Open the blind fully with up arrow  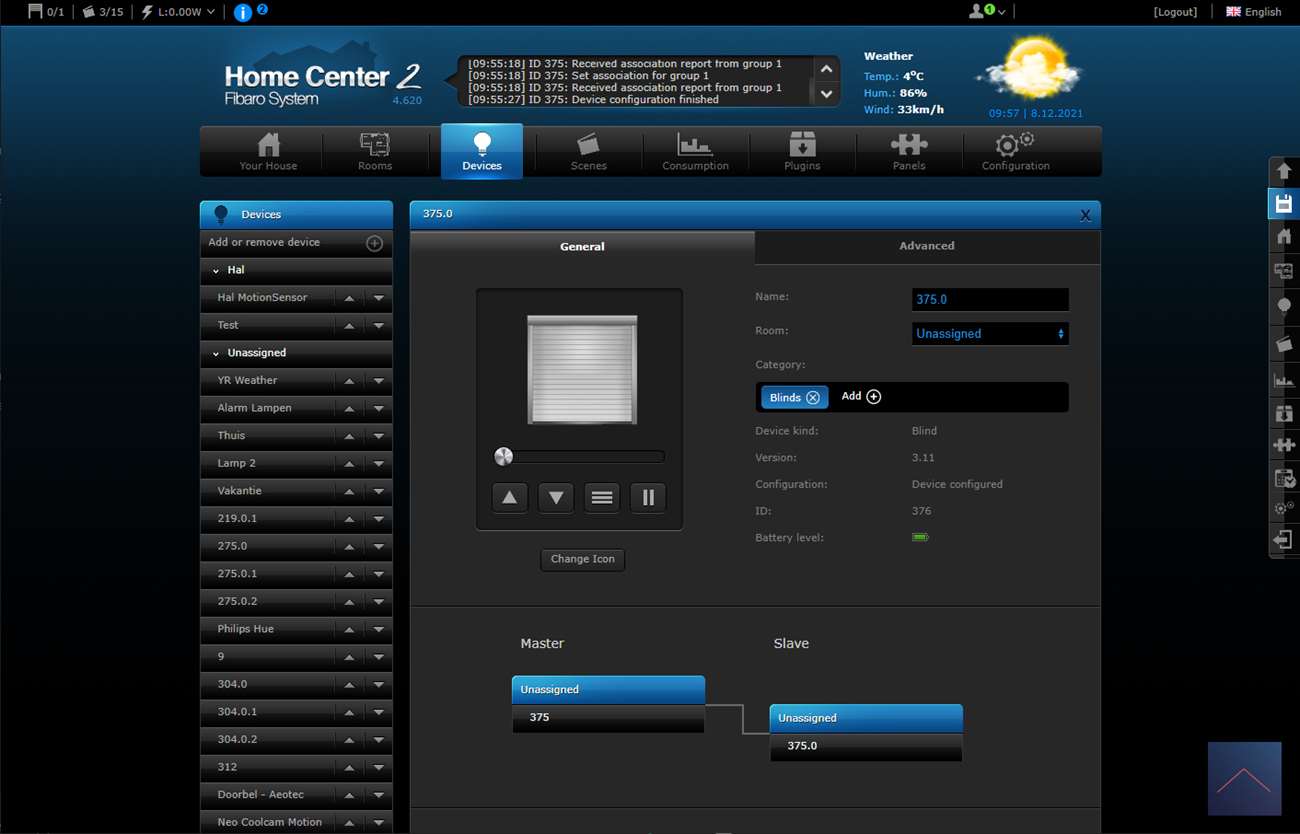pos(510,498)
